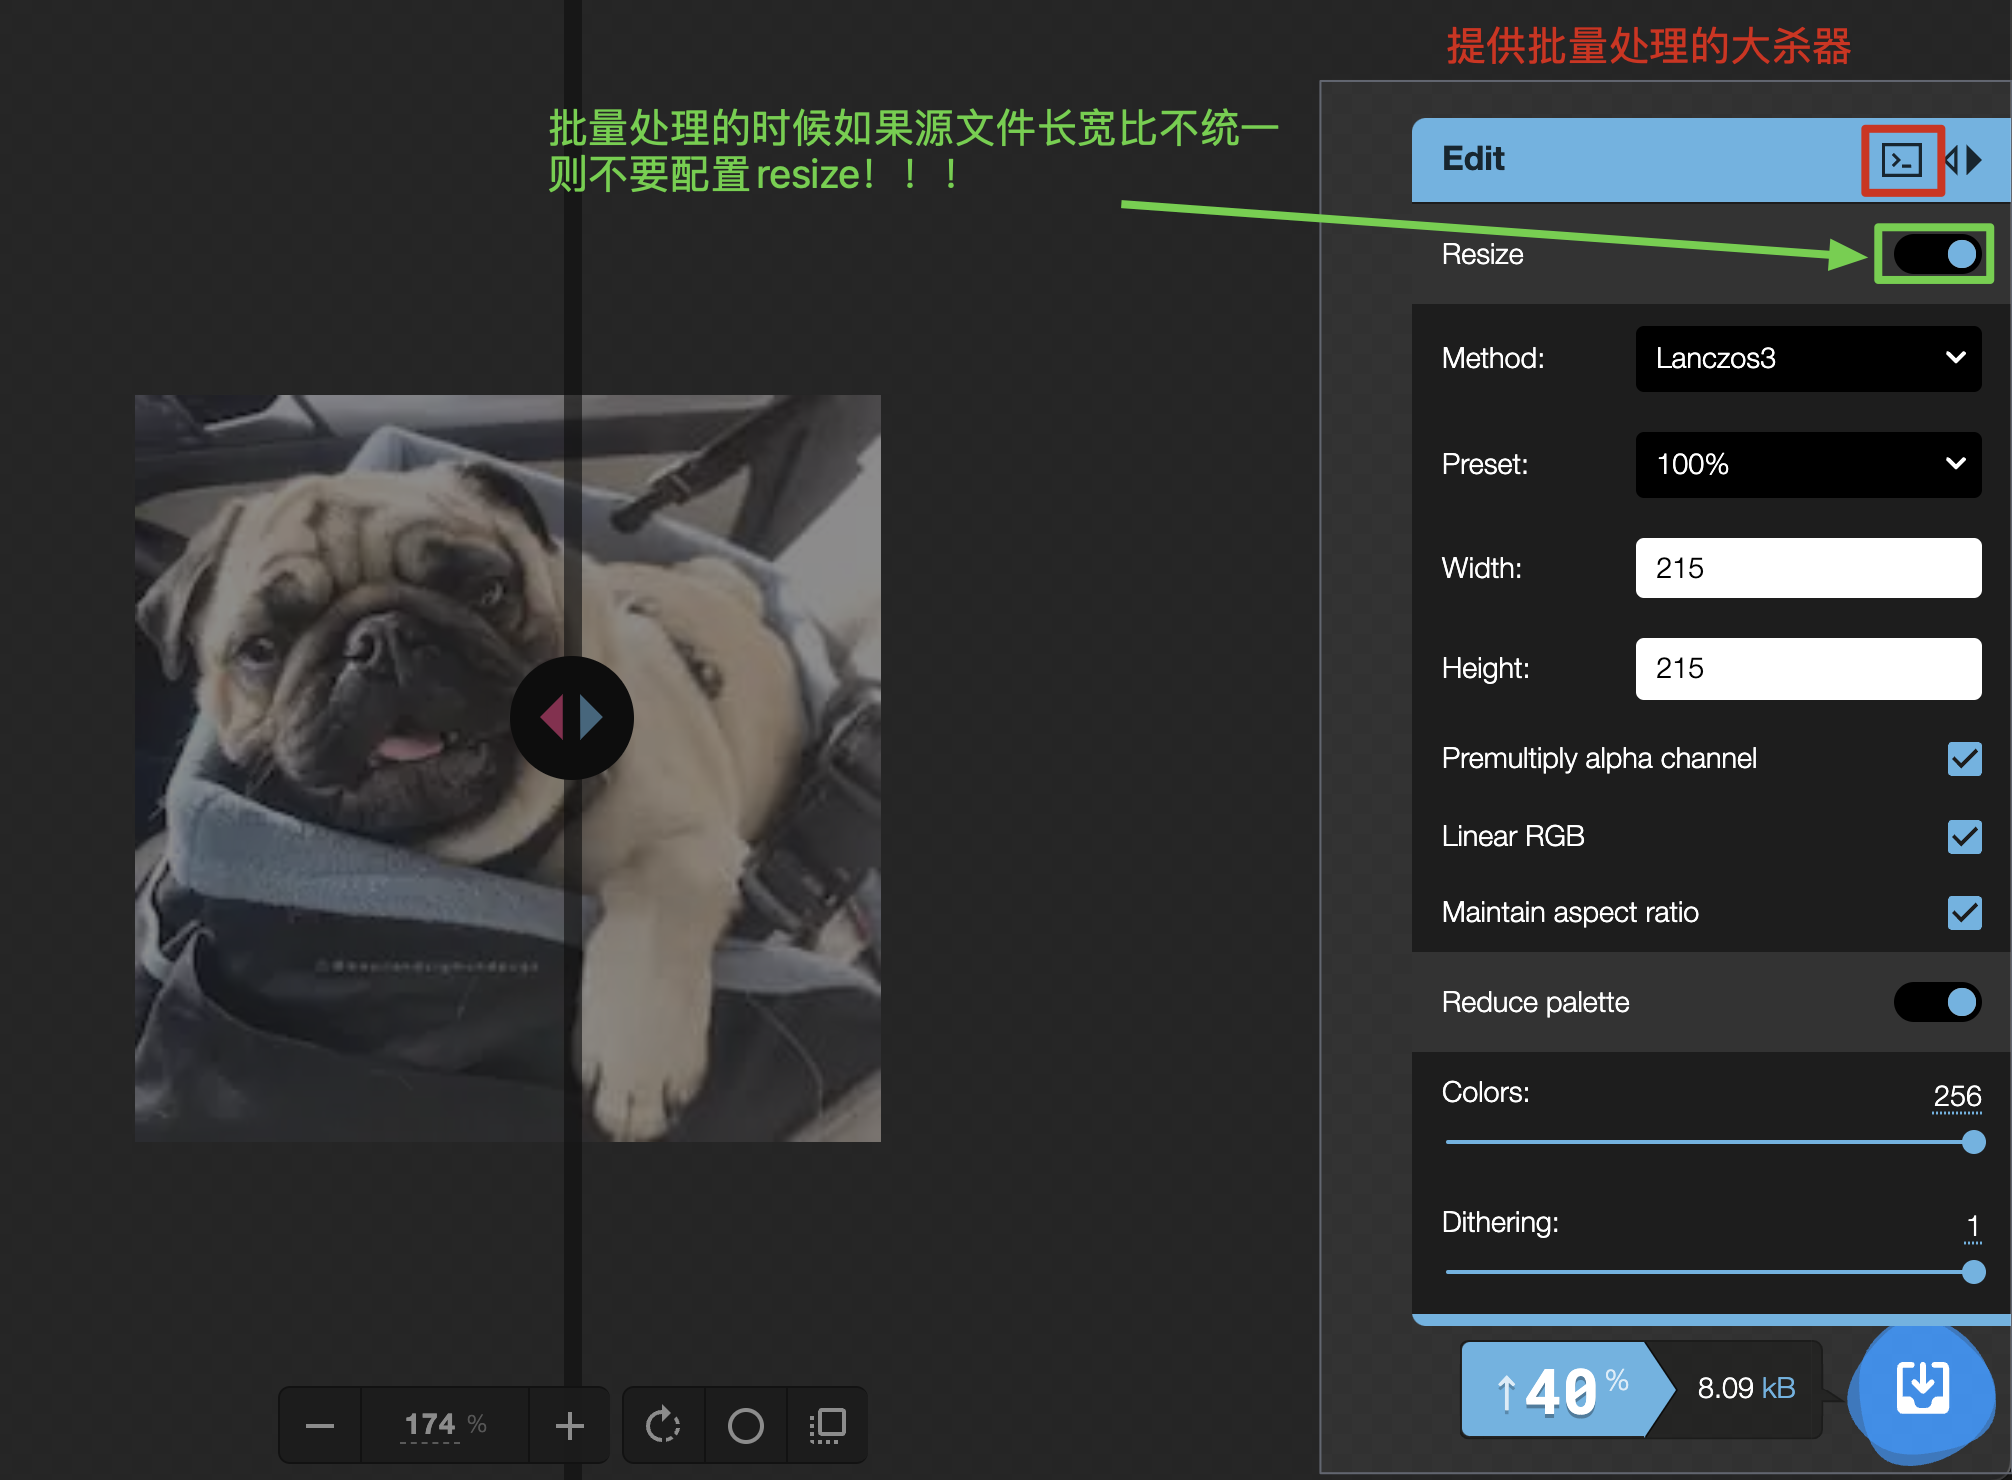2012x1480 pixels.
Task: Open the CLI command copy icon
Action: (1901, 160)
